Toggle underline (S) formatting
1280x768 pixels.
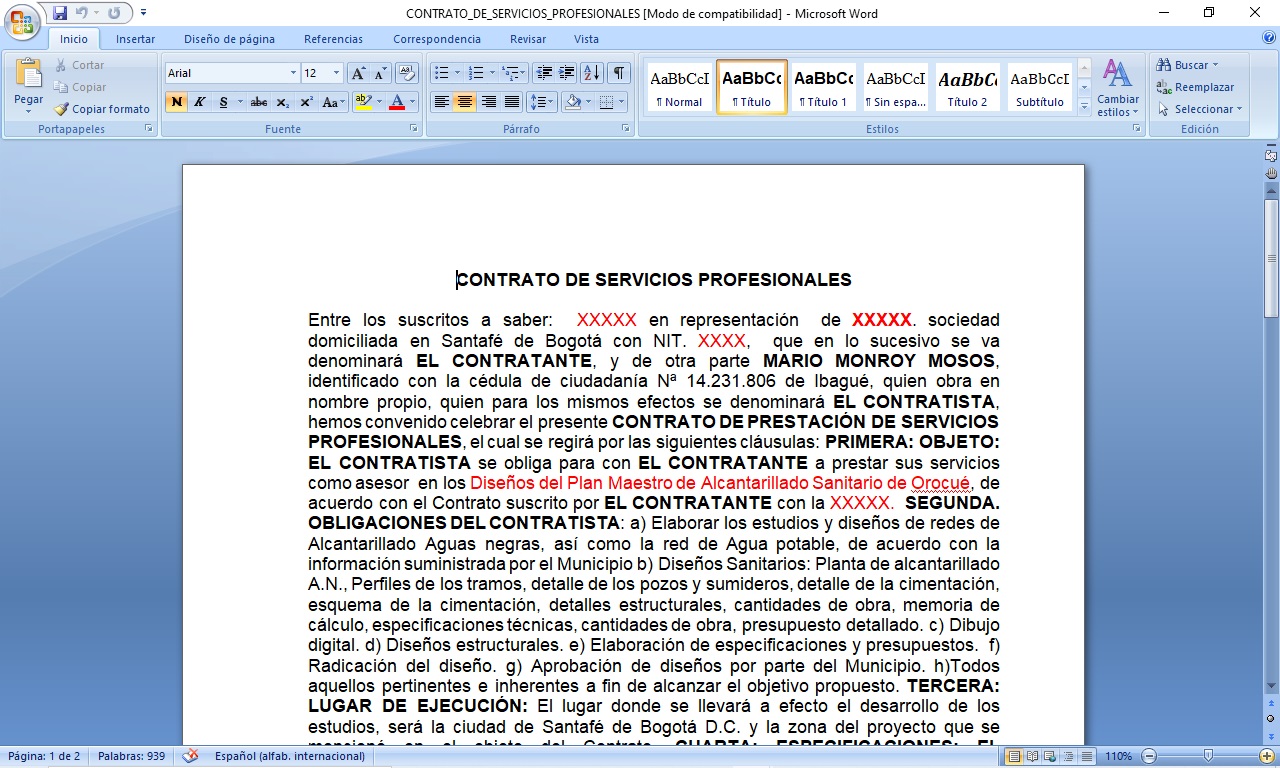click(x=224, y=102)
